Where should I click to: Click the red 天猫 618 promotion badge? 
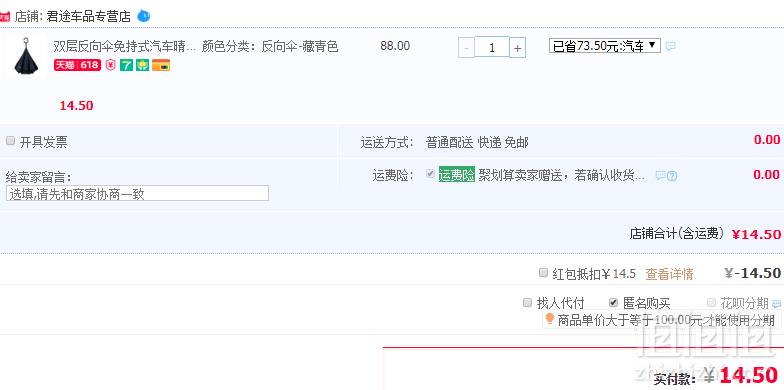click(x=78, y=65)
